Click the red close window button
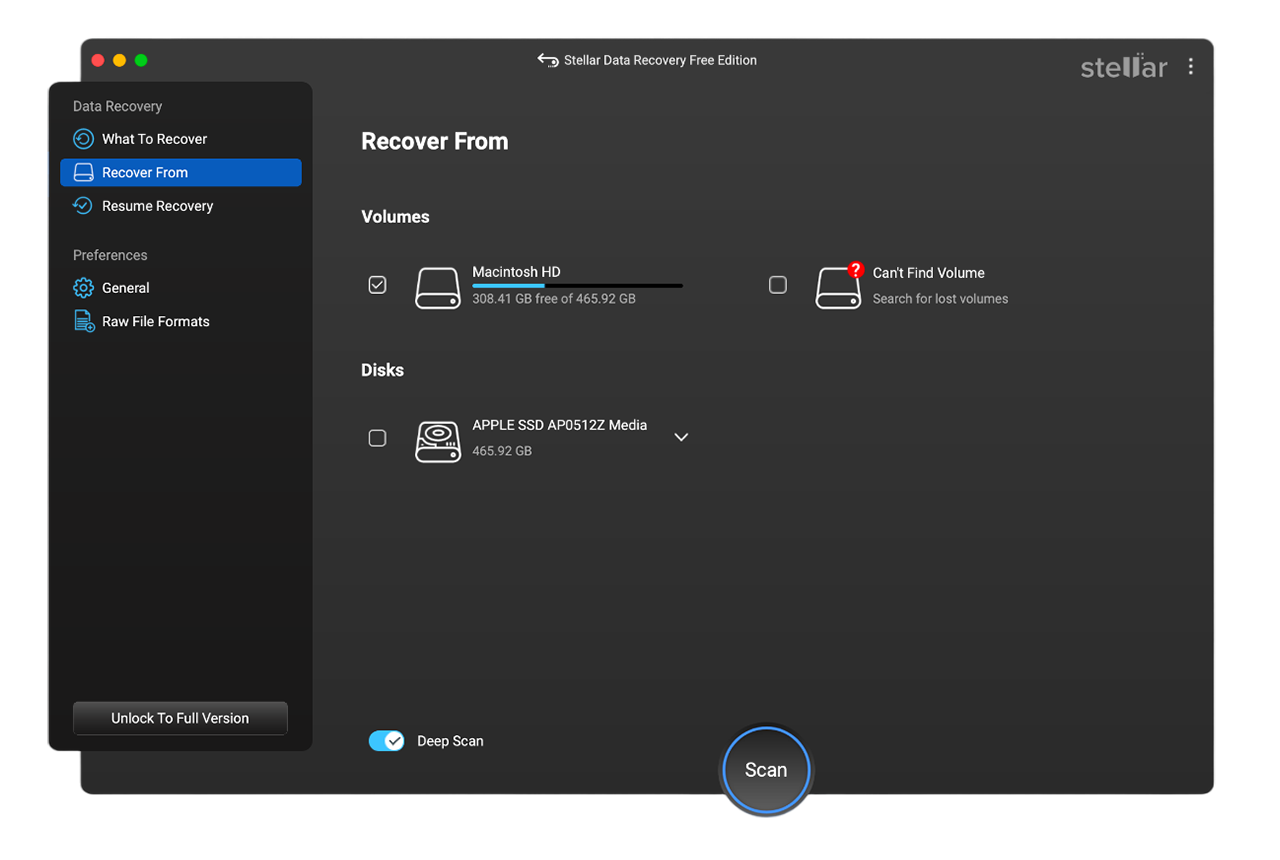This screenshot has height=860, width=1280. click(x=98, y=60)
